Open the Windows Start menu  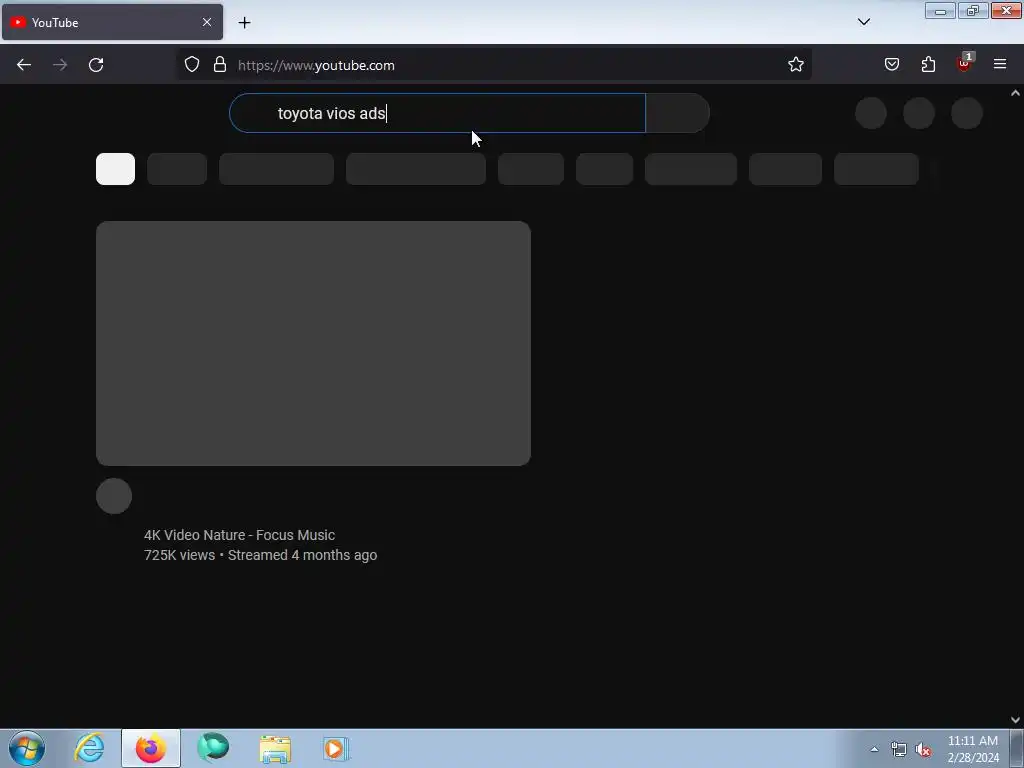click(26, 748)
